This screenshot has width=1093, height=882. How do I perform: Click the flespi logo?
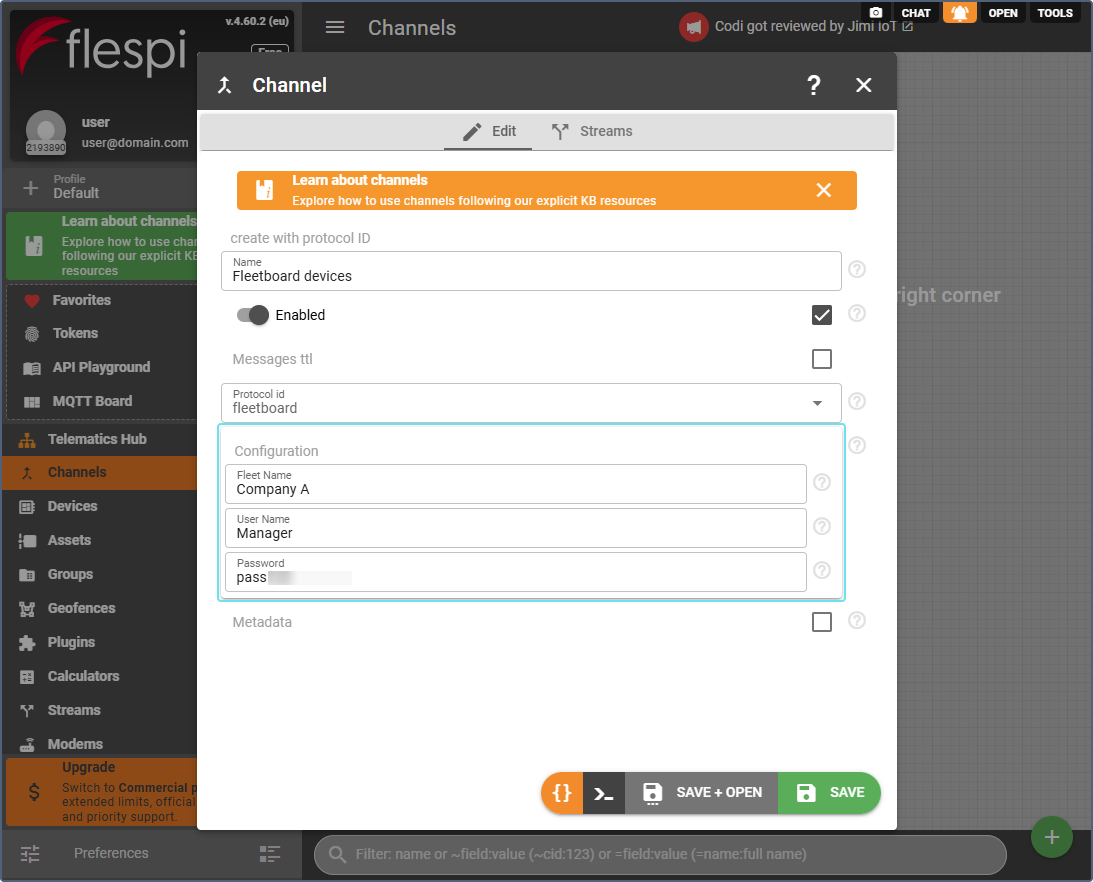pos(102,49)
